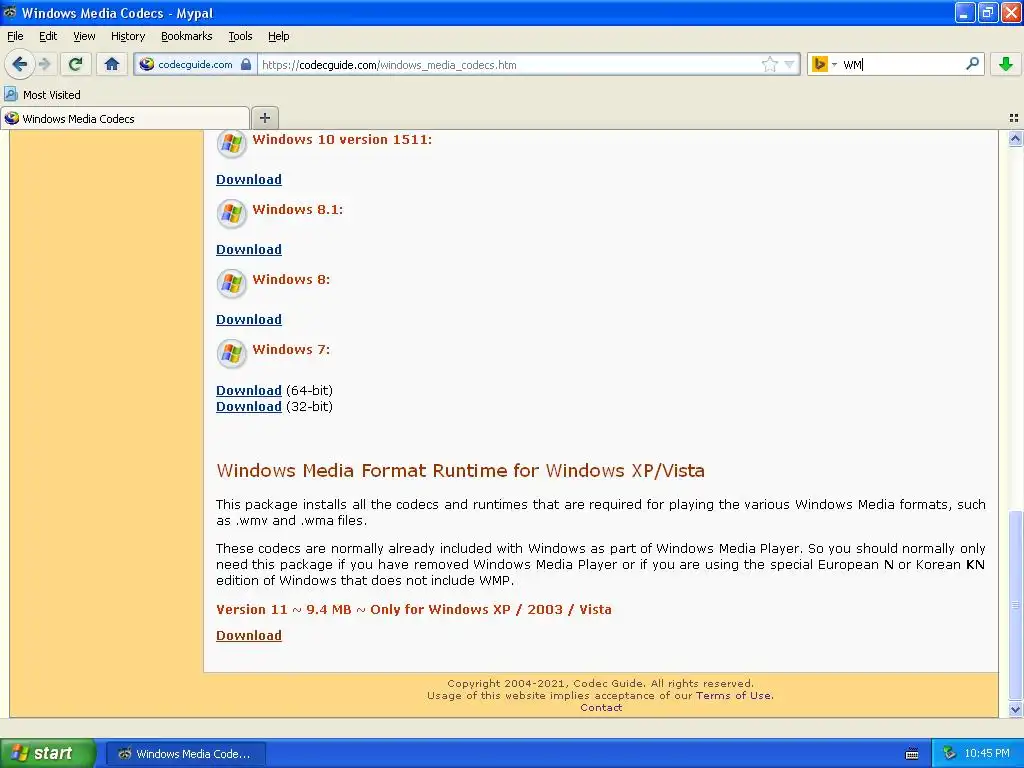Open the Help menu

click(x=278, y=36)
